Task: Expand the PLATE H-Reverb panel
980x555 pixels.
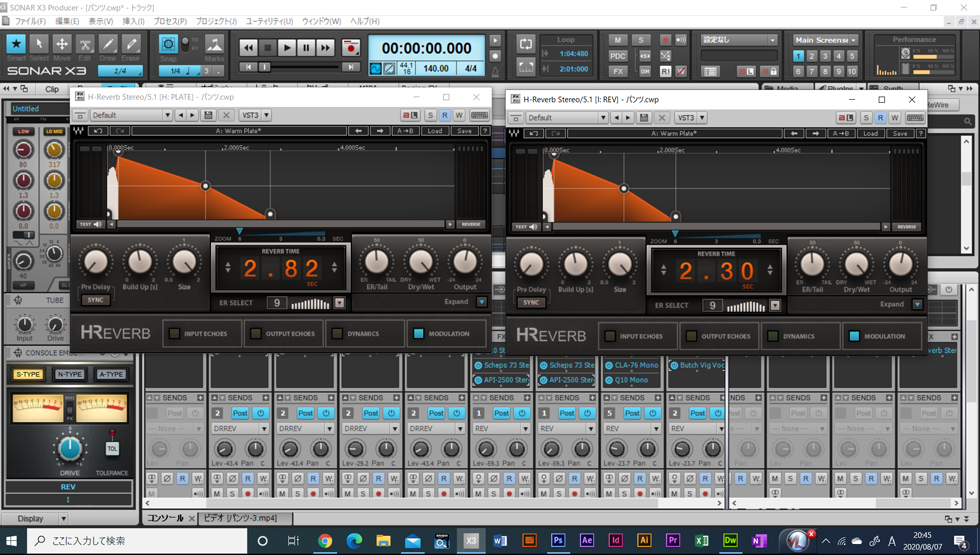Action: (481, 302)
